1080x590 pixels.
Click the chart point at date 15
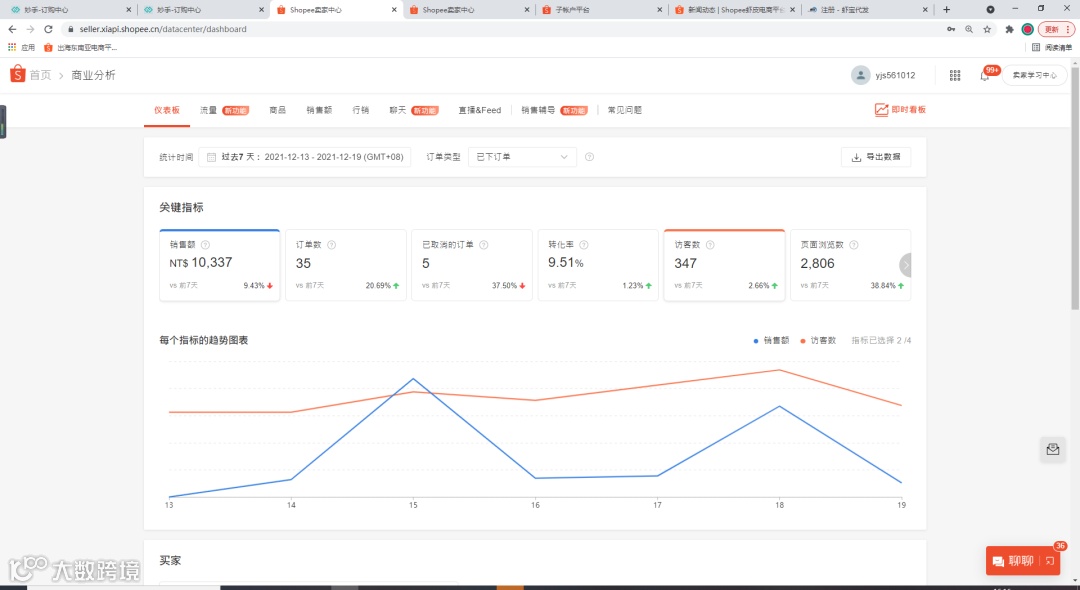coord(413,379)
